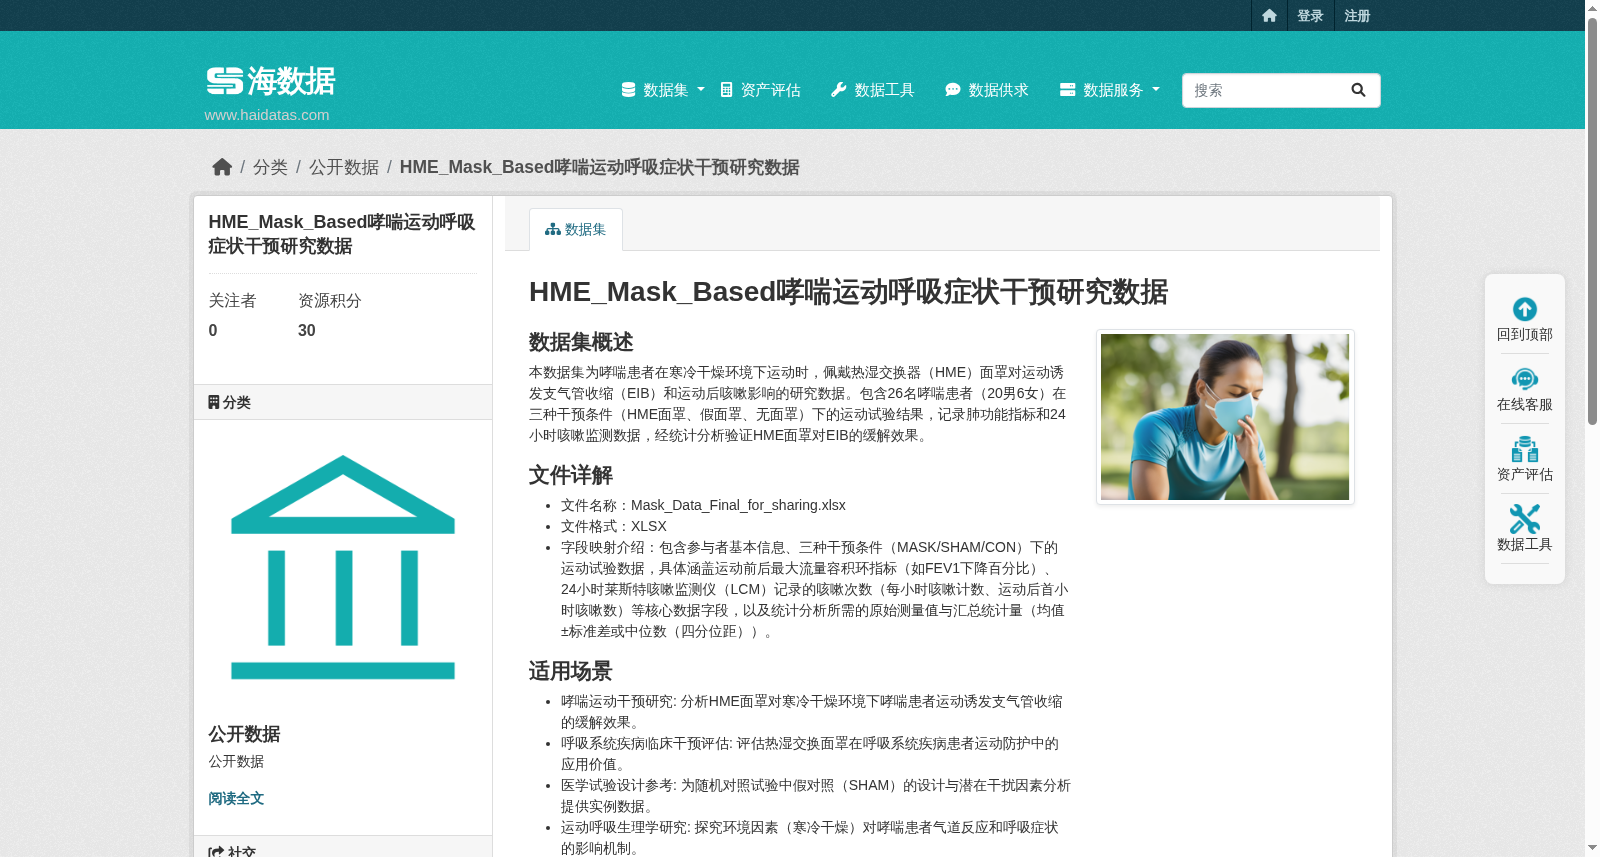The width and height of the screenshot is (1600, 857).
Task: Open 资产评估 icon in floating sidebar
Action: point(1525,449)
